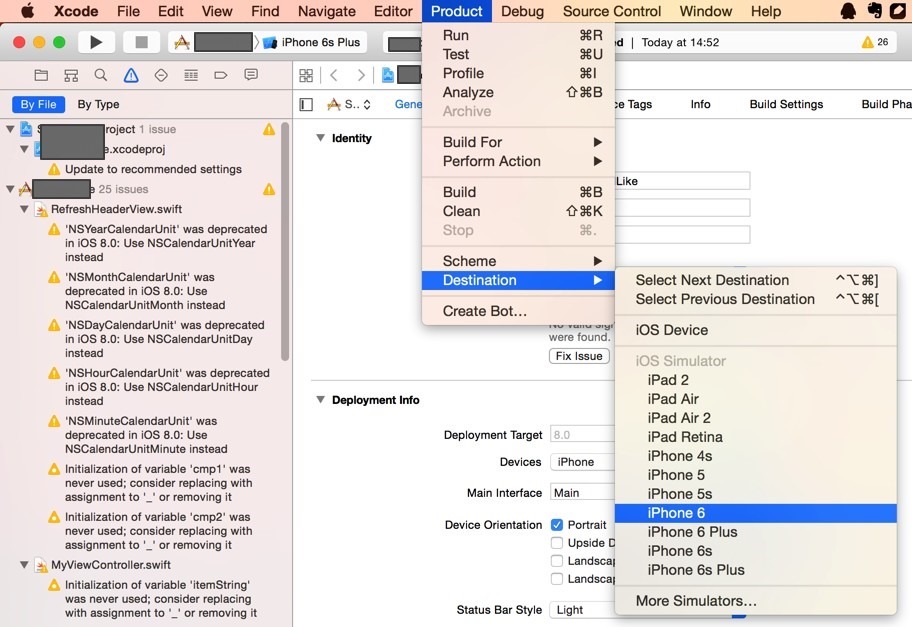Click the Fix Issue button

click(579, 356)
